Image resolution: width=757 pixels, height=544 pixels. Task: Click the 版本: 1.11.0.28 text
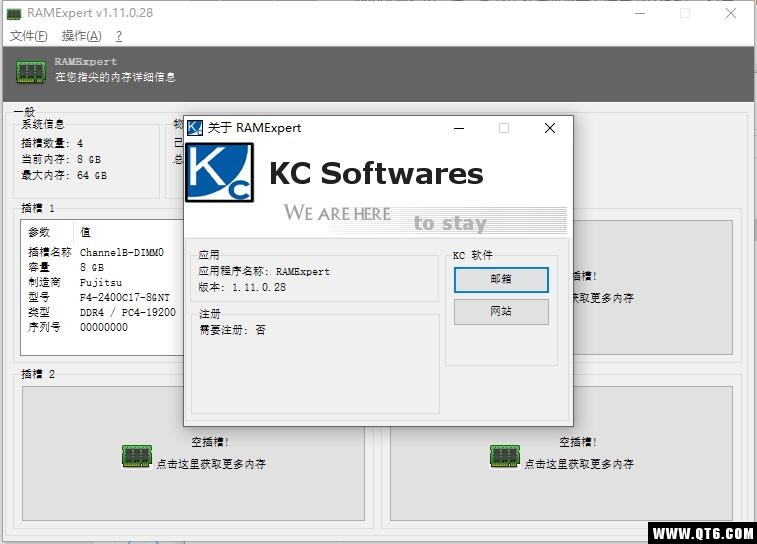(x=242, y=287)
